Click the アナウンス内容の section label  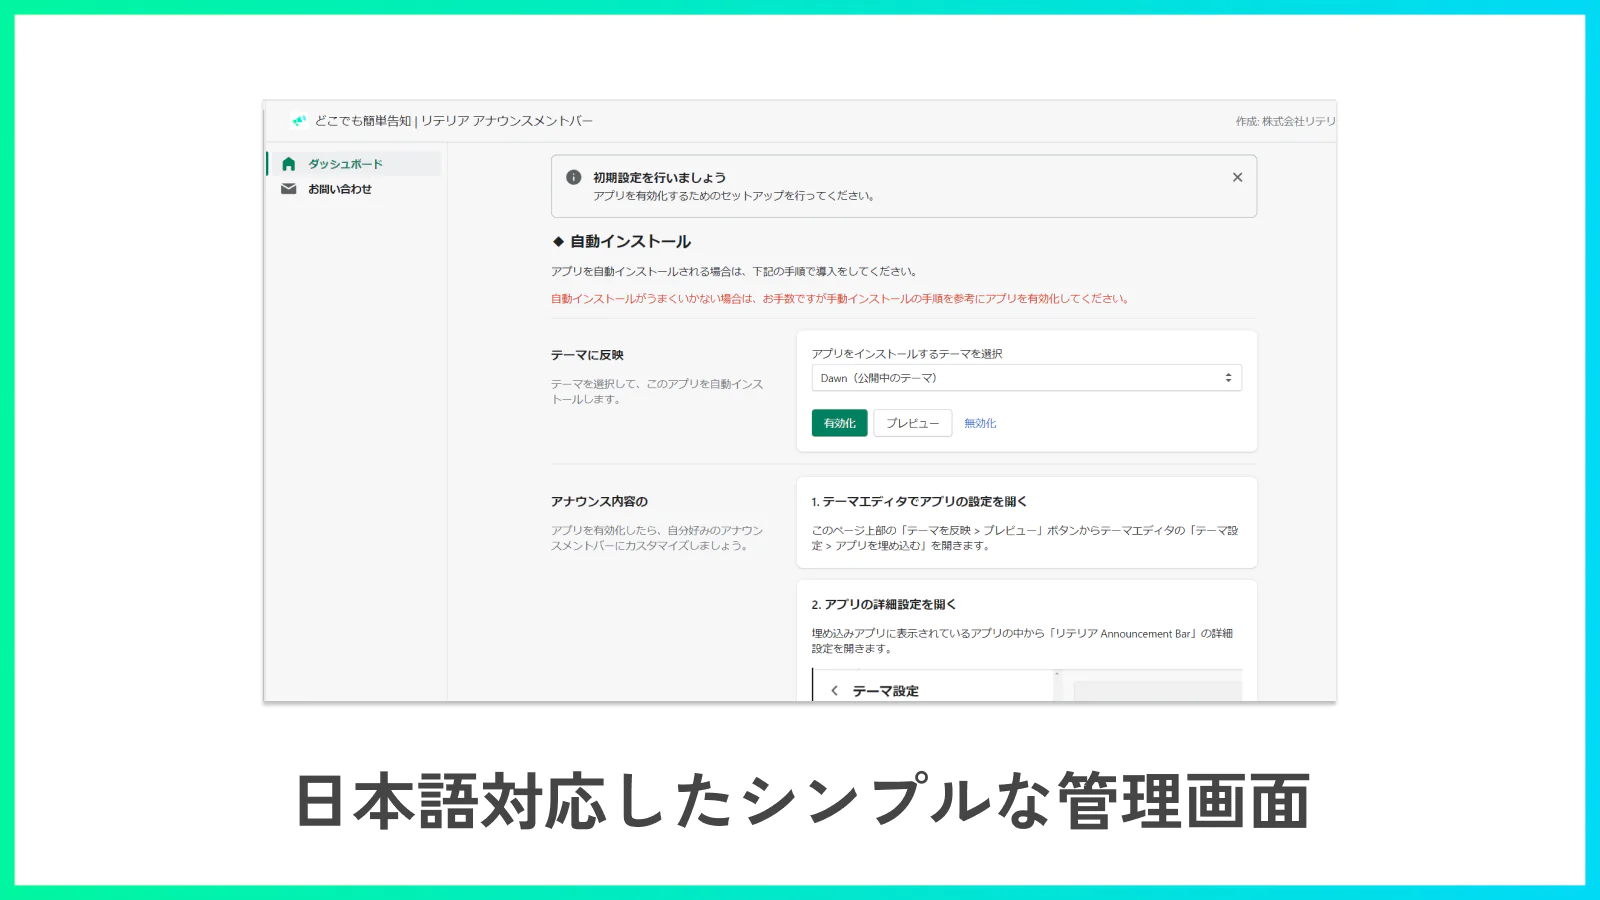[599, 502]
